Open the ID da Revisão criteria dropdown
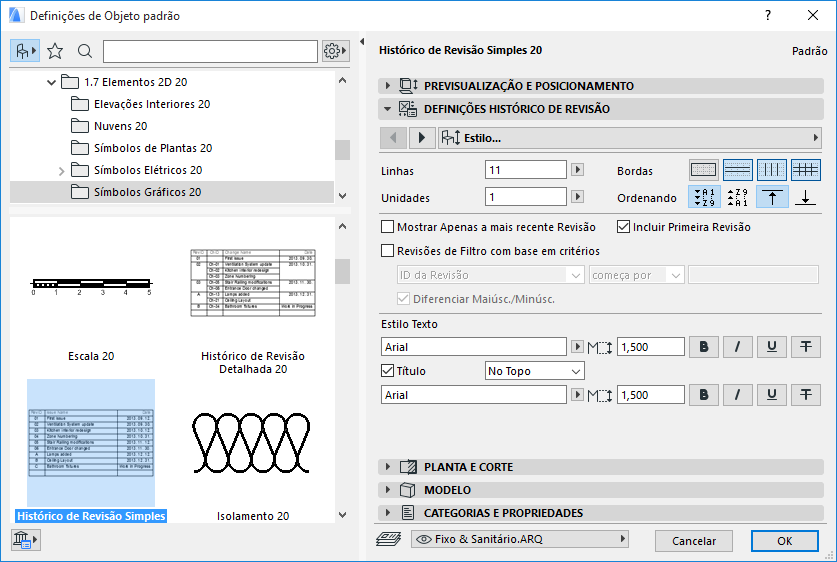Viewport: 837px width, 562px height. pyautogui.click(x=491, y=275)
